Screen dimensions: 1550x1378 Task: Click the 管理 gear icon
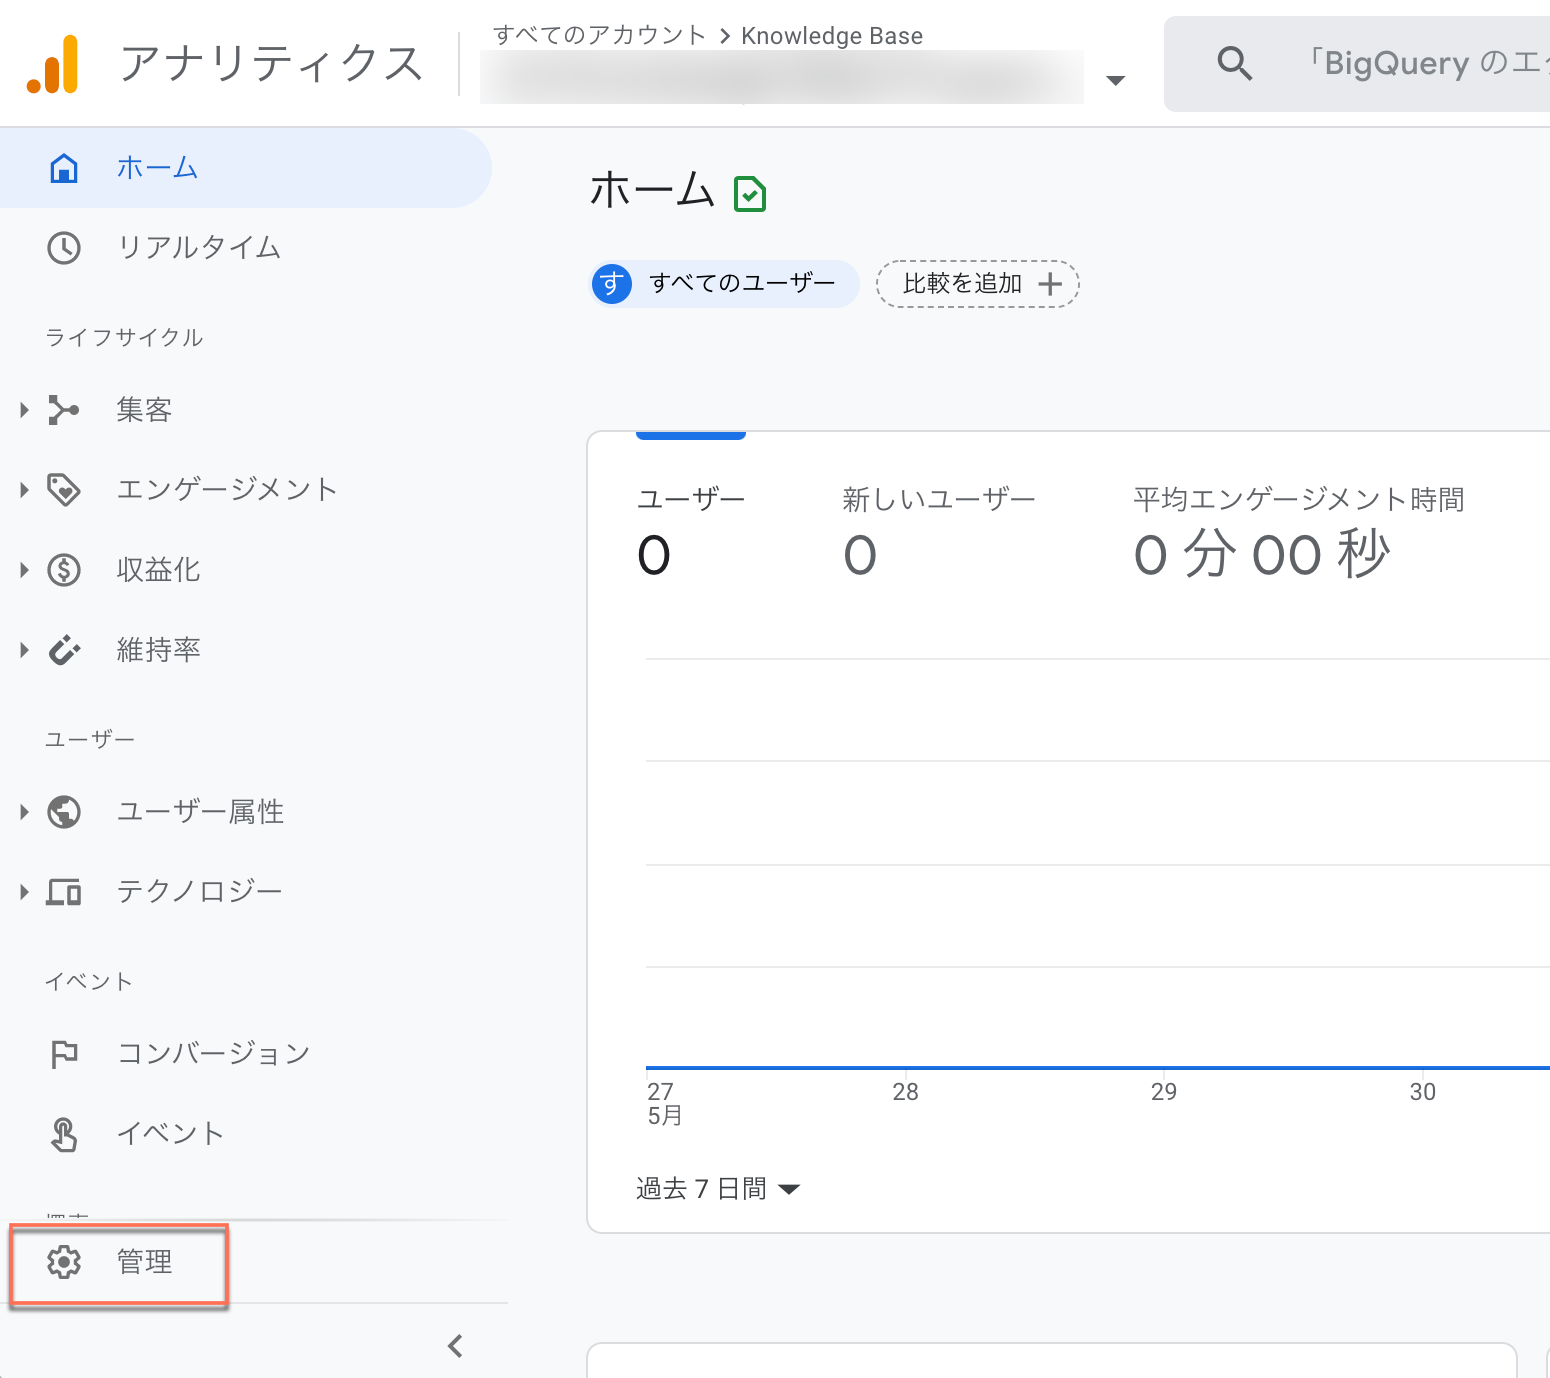pos(64,1262)
